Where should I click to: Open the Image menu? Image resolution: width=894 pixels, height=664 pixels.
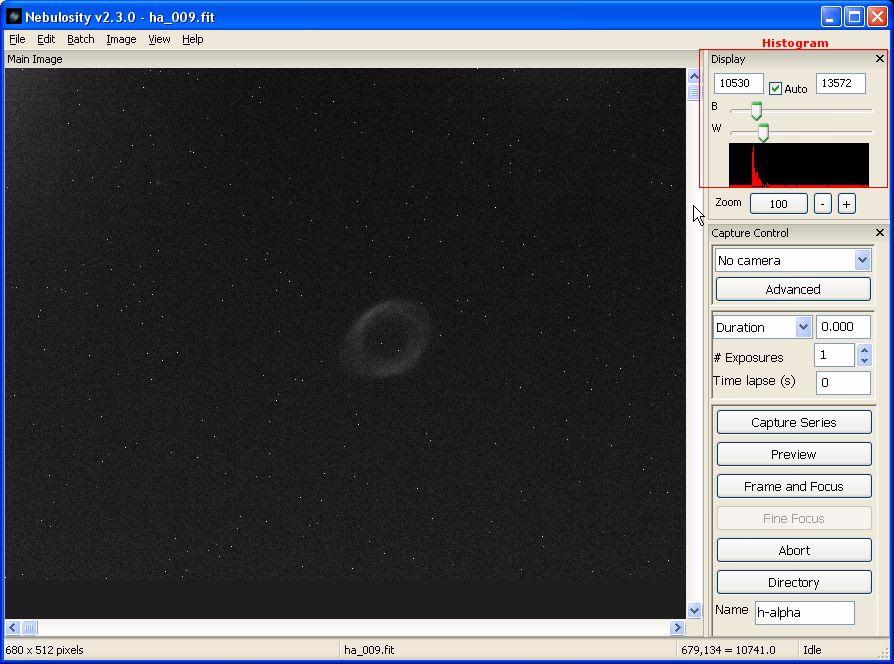tap(121, 39)
